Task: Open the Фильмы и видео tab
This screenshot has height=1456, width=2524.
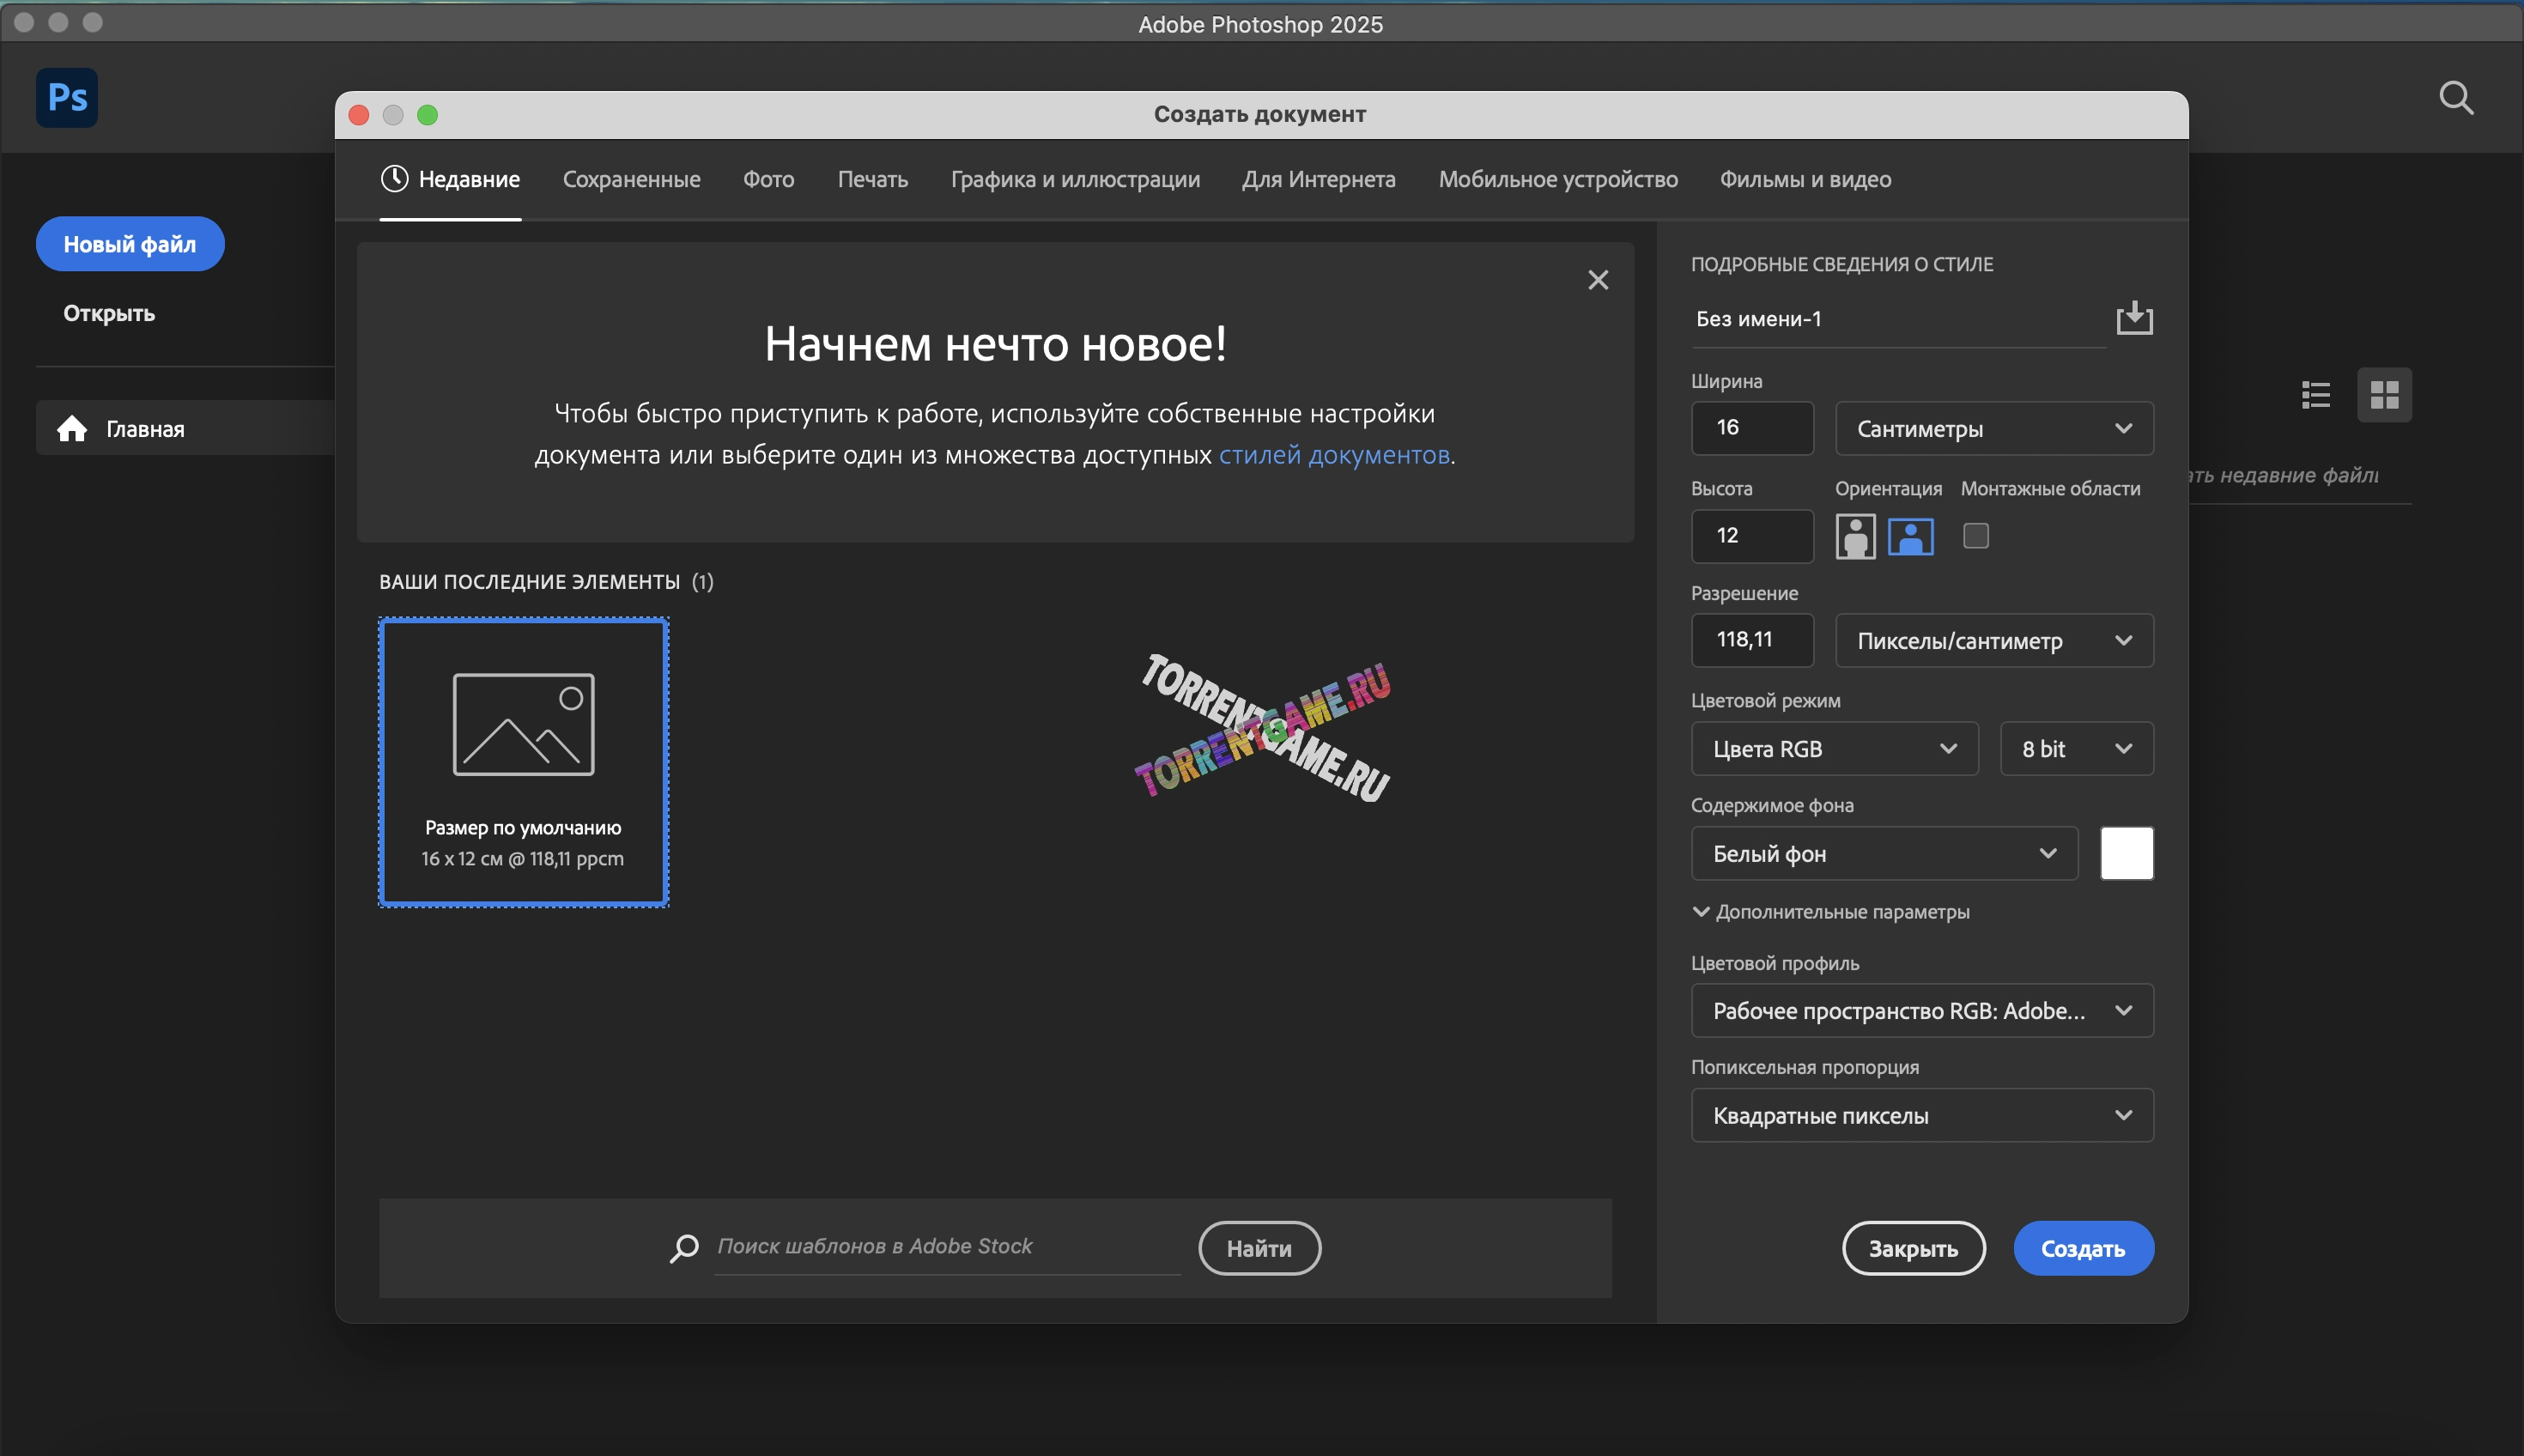Action: [x=1805, y=180]
